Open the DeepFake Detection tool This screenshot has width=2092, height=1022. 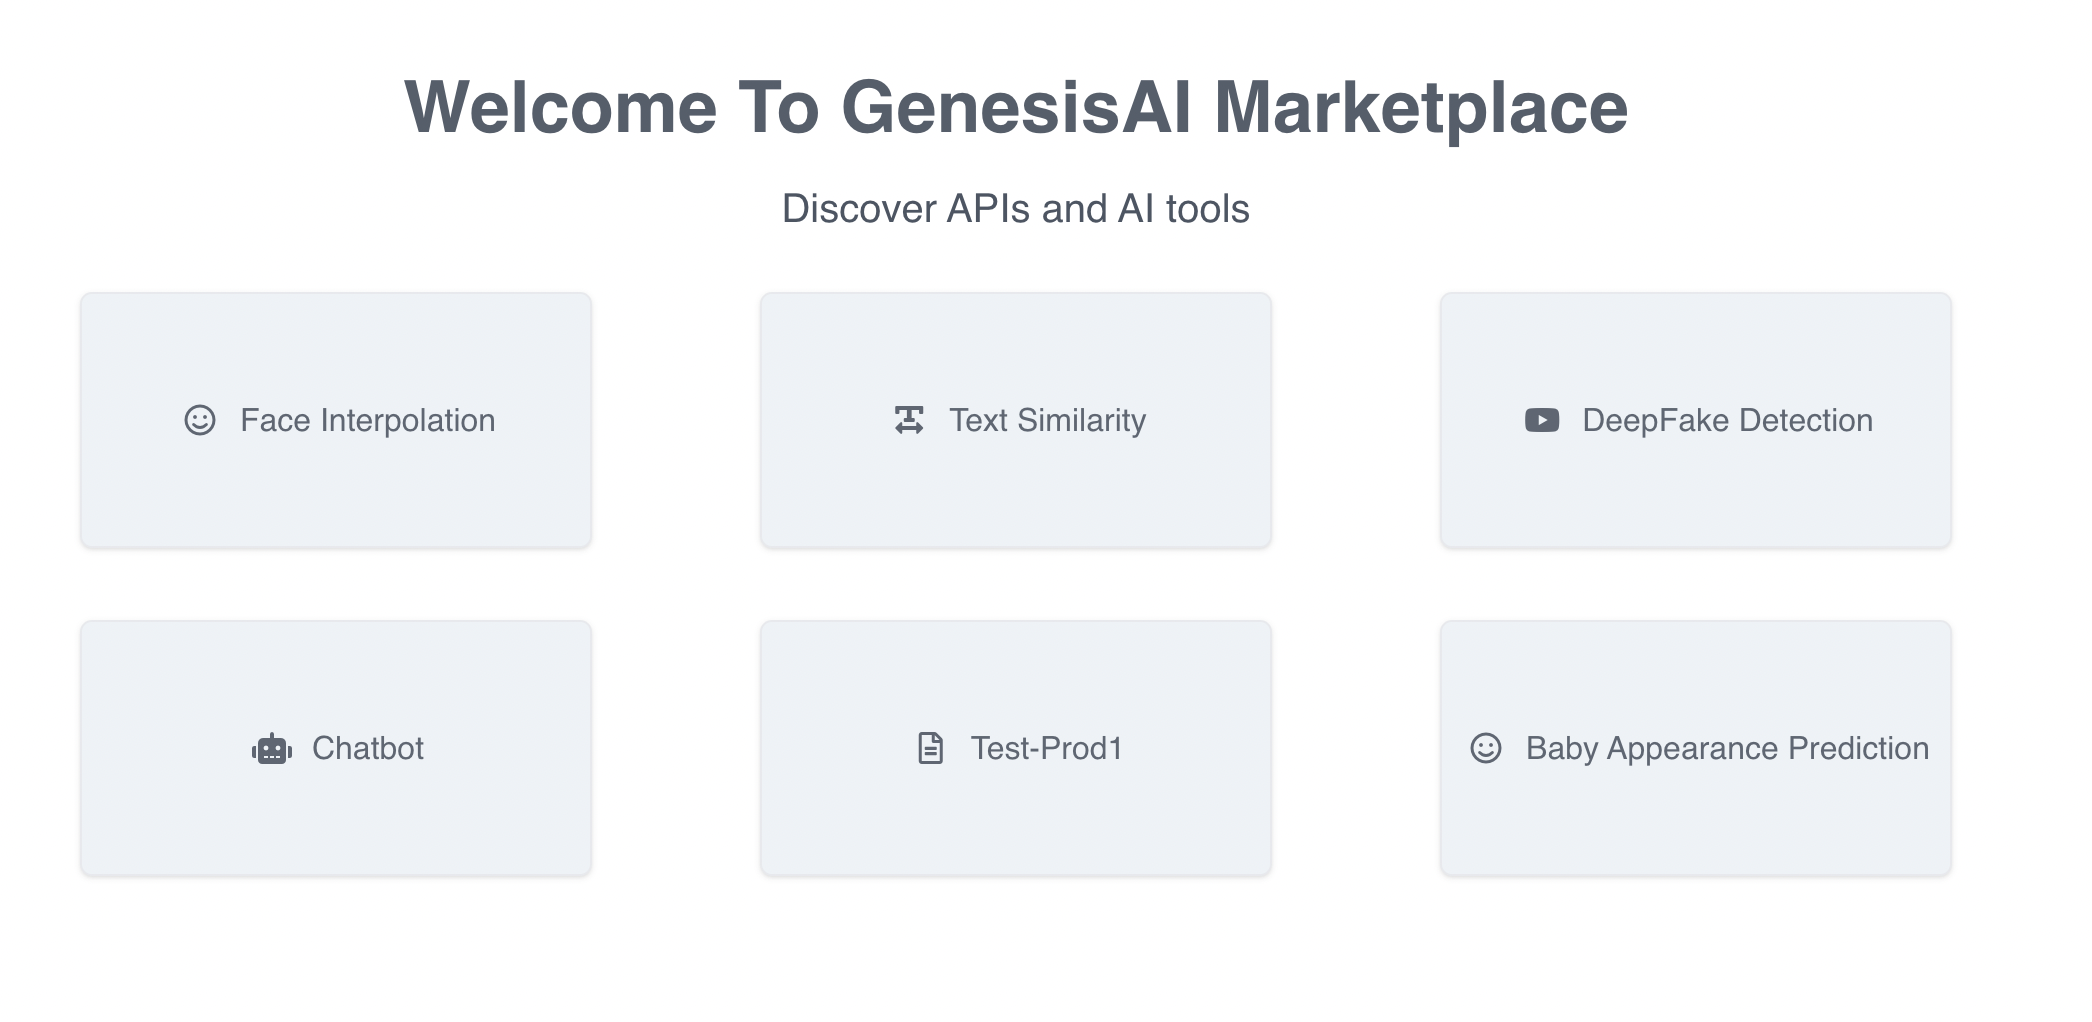pyautogui.click(x=1695, y=420)
